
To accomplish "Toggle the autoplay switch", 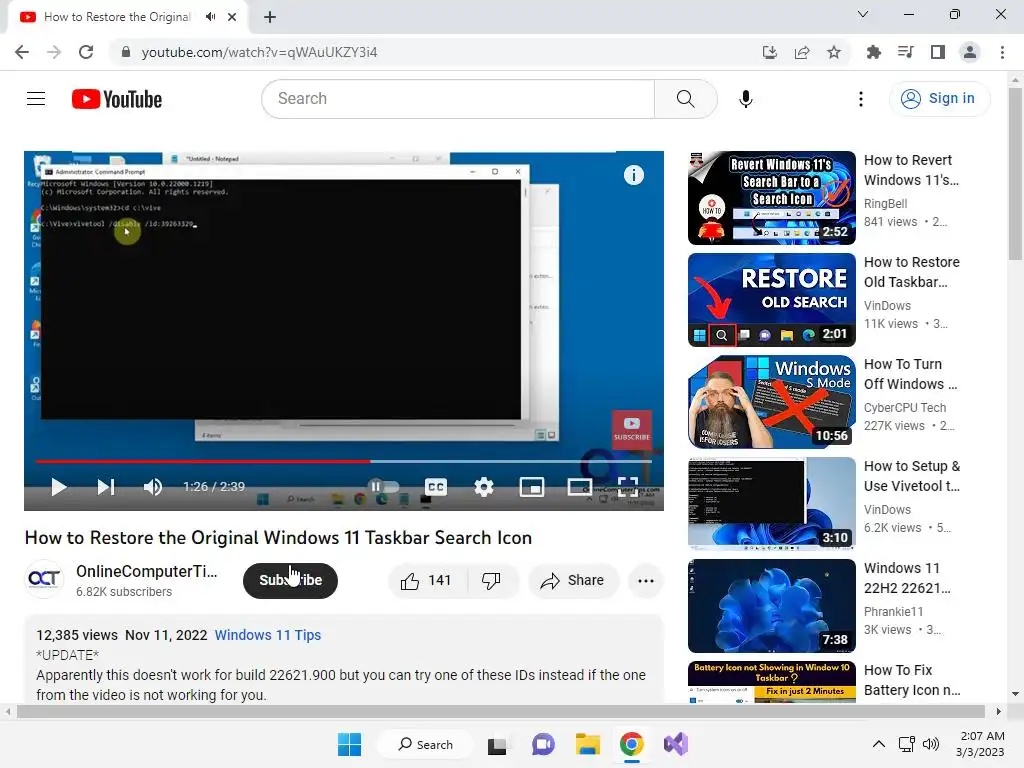I will click(x=383, y=487).
